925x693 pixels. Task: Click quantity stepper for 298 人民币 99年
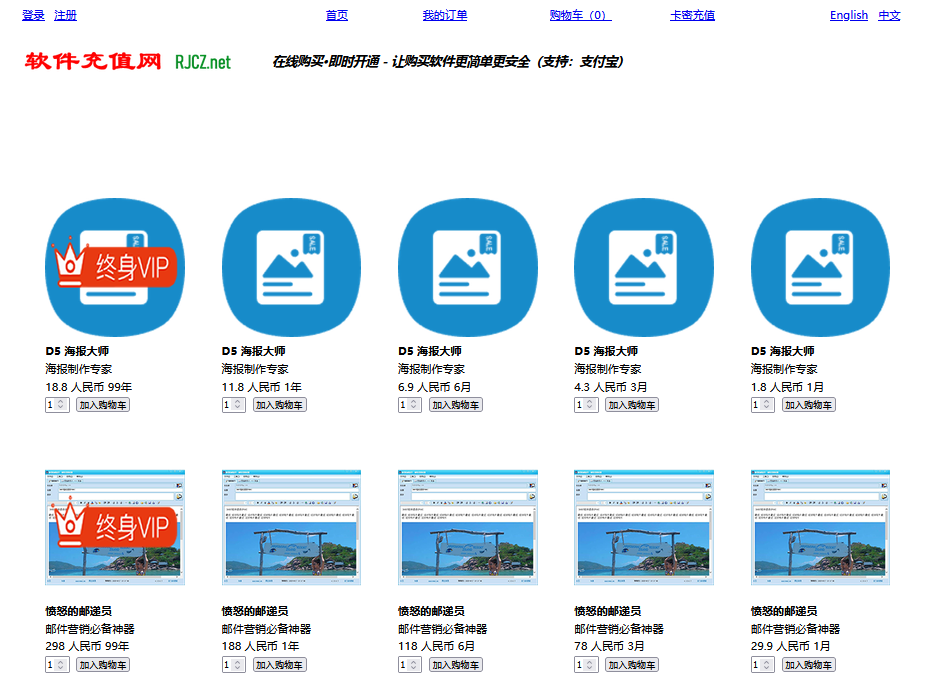[57, 665]
